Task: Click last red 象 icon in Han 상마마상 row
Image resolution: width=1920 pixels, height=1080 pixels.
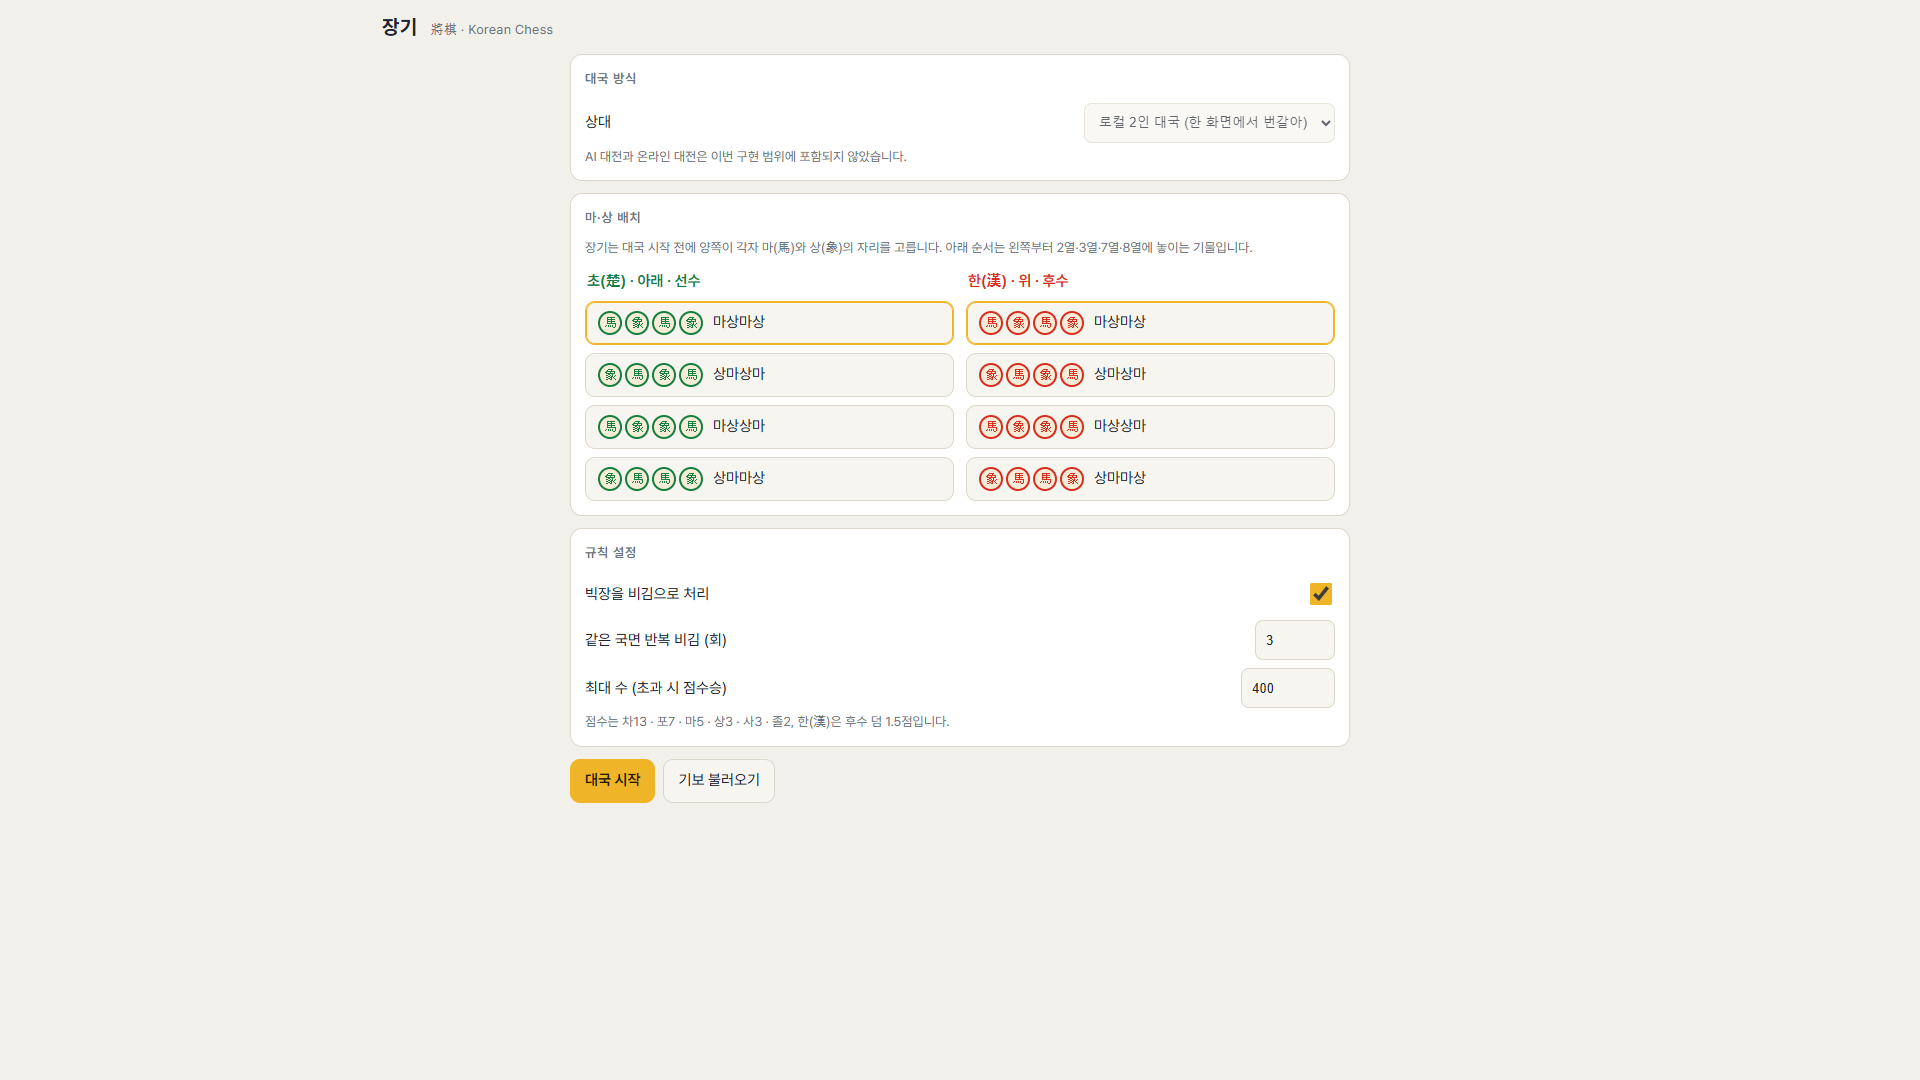Action: [x=1072, y=479]
